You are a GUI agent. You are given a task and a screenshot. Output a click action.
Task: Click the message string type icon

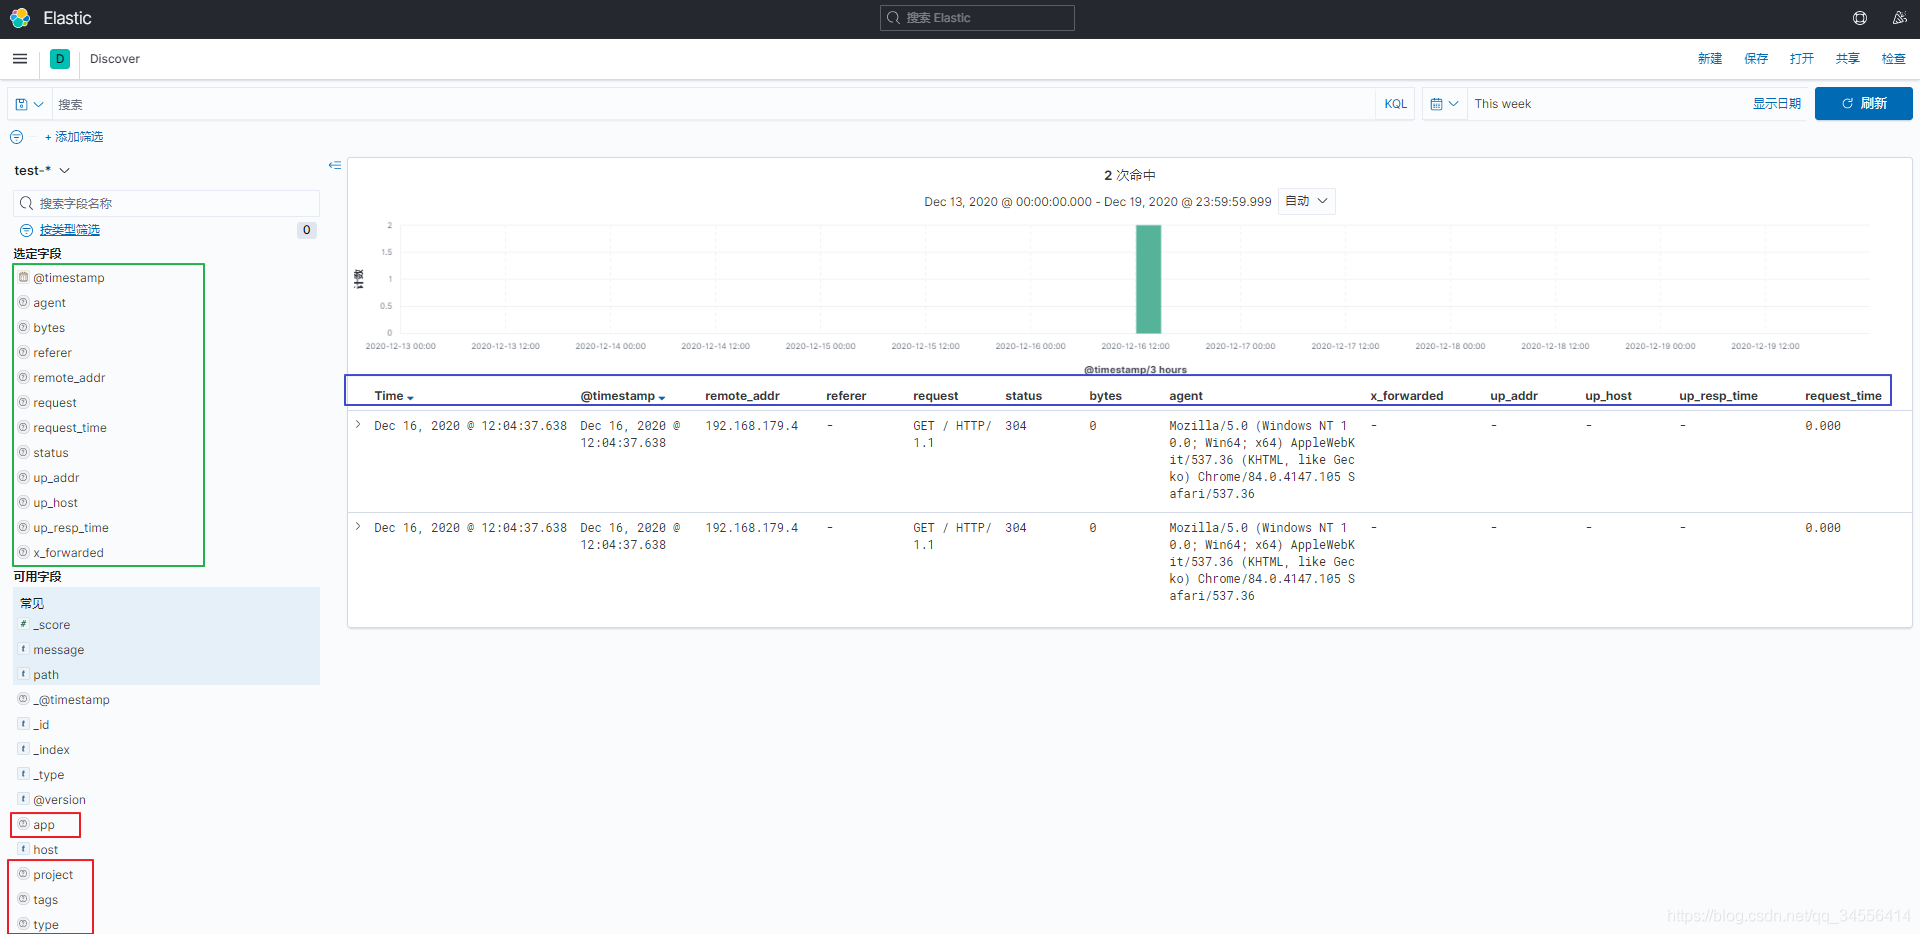(24, 649)
